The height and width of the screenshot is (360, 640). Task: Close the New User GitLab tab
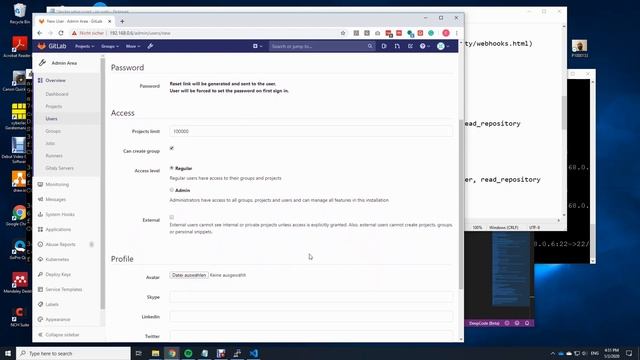[x=109, y=21]
